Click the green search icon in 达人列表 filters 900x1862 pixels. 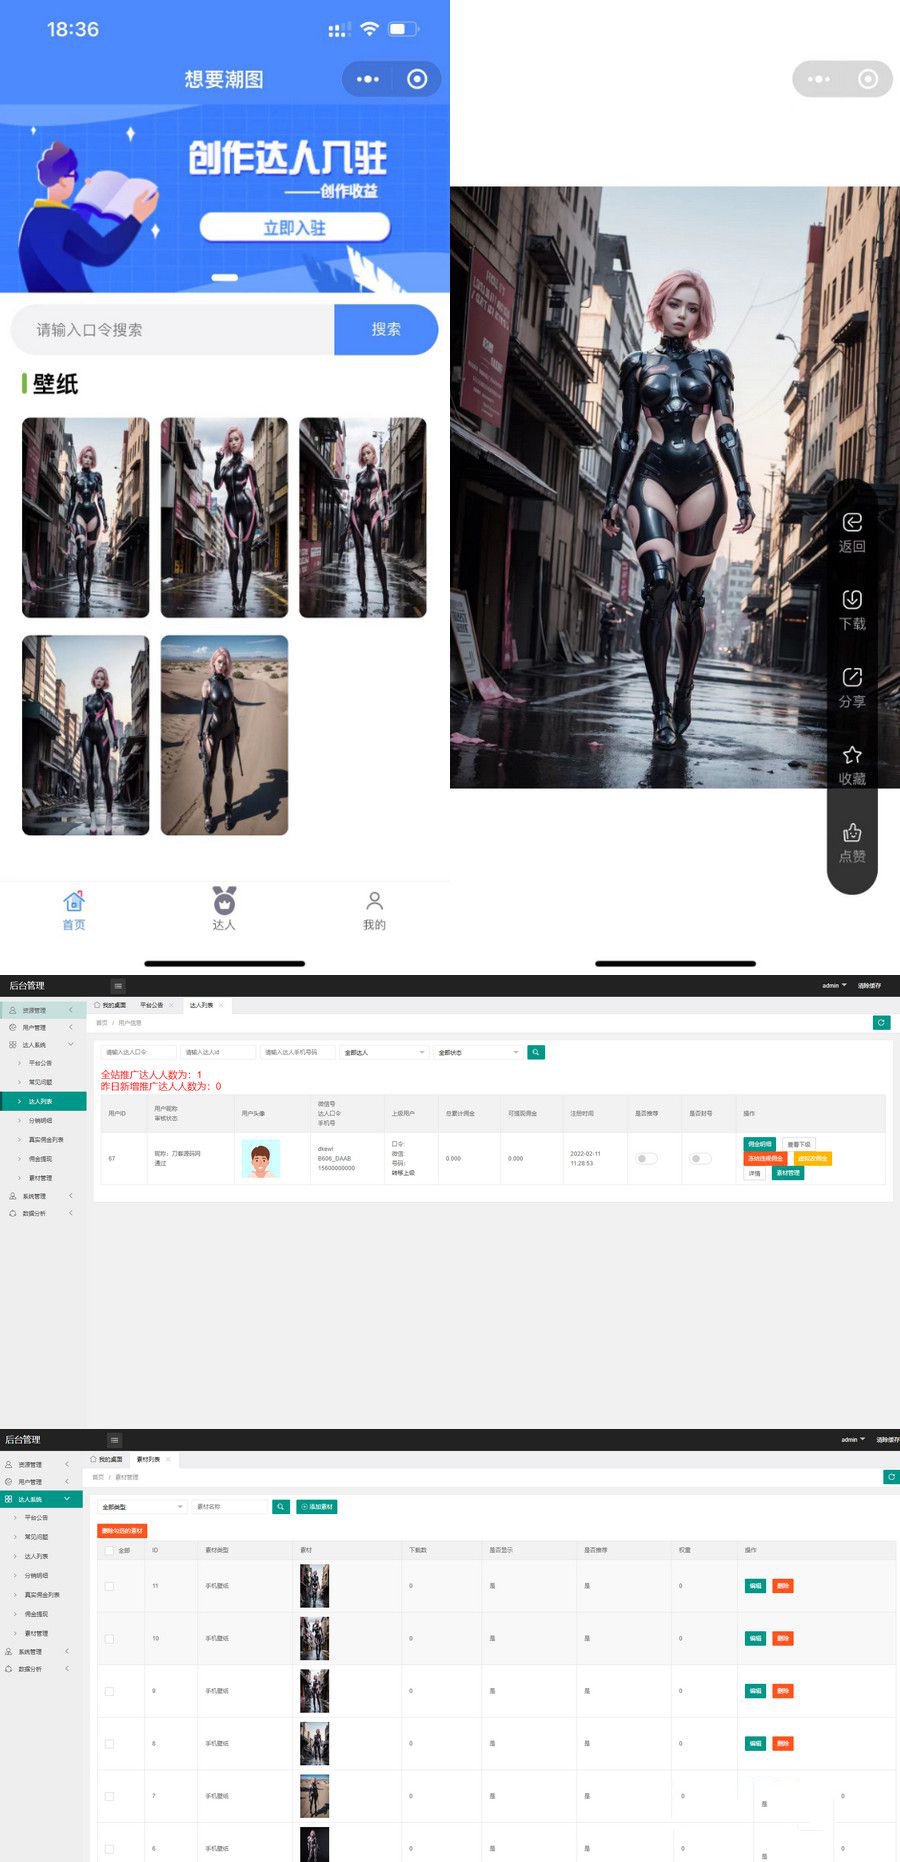(x=536, y=1052)
